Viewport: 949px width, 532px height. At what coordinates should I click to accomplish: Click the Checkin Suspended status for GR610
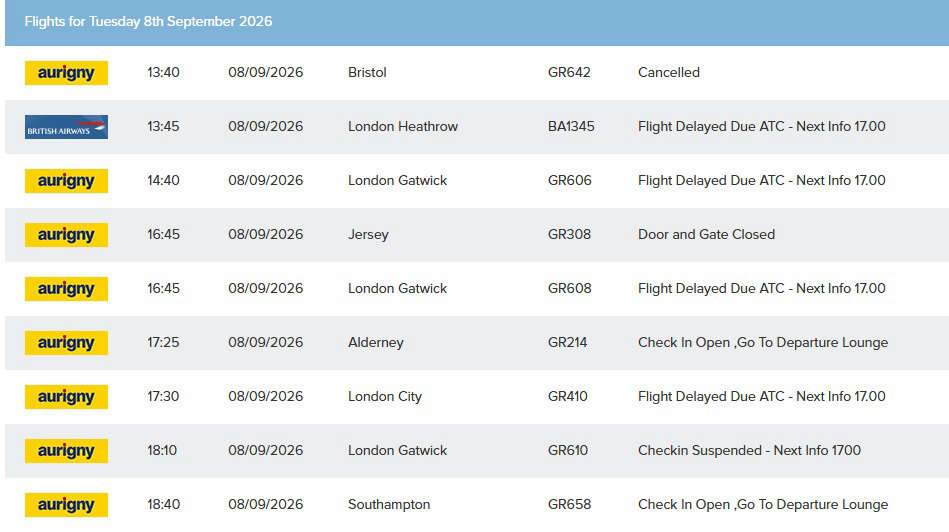749,450
